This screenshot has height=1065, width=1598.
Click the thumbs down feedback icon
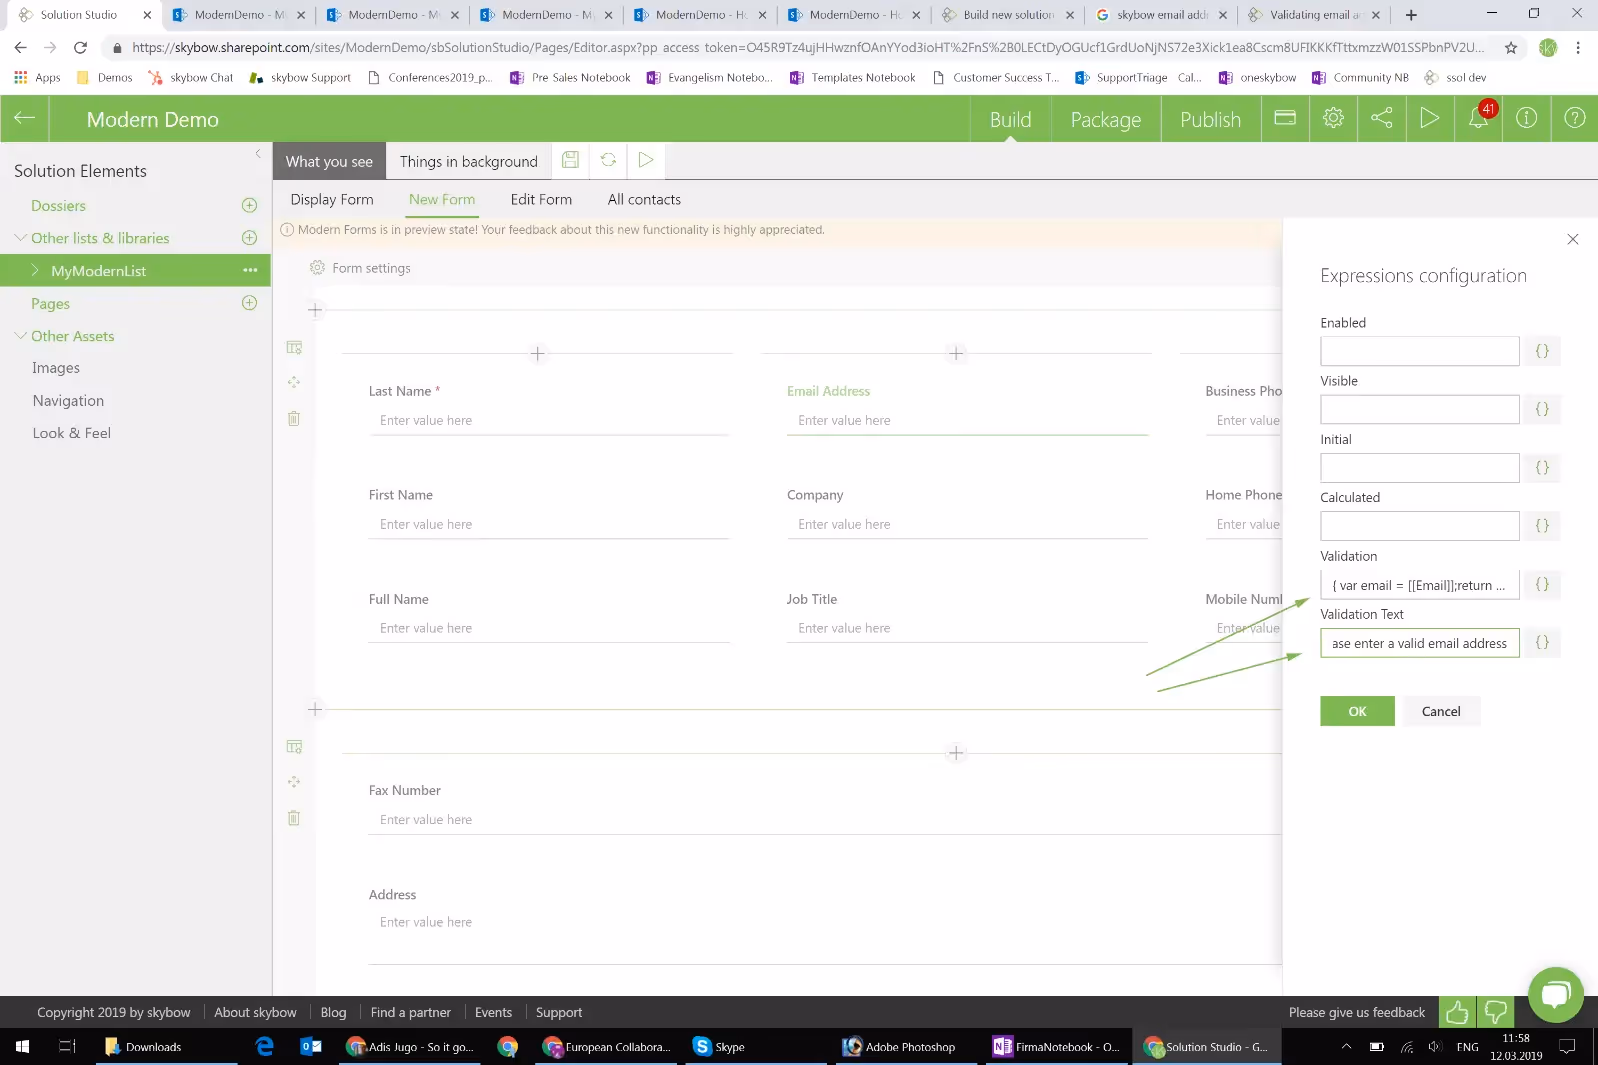1496,1012
